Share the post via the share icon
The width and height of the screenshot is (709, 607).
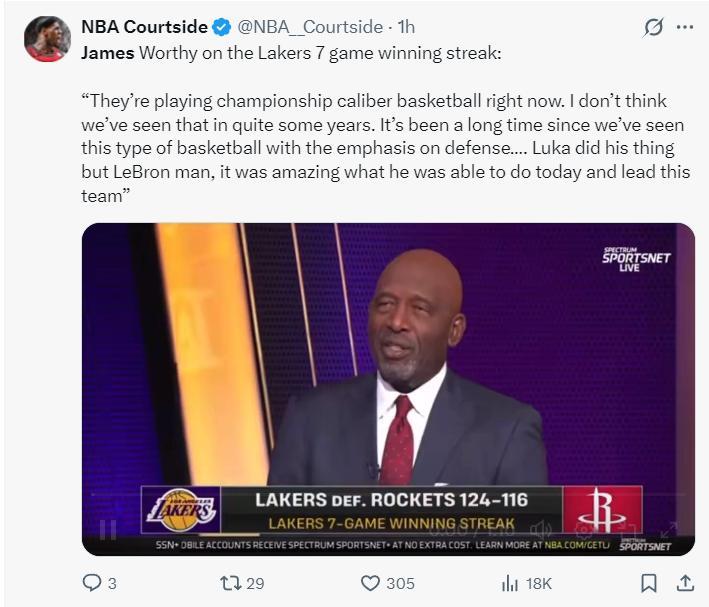685,583
